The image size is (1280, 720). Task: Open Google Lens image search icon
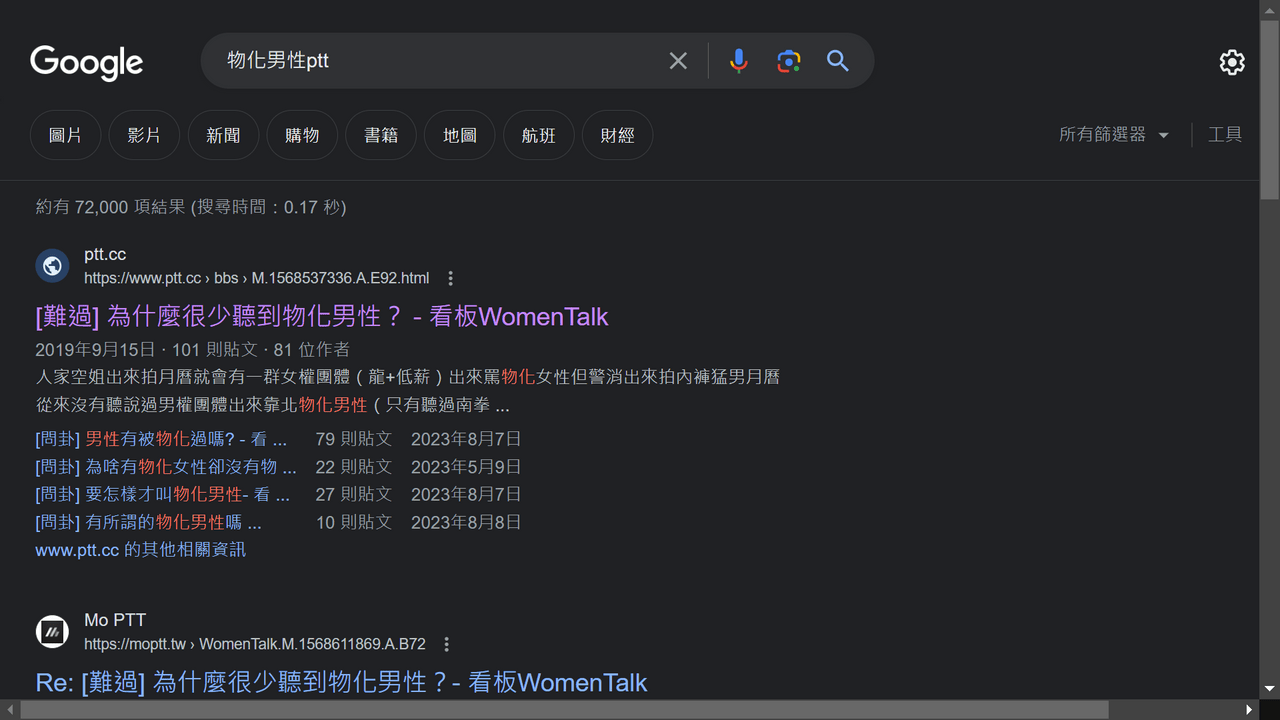pyautogui.click(x=789, y=61)
